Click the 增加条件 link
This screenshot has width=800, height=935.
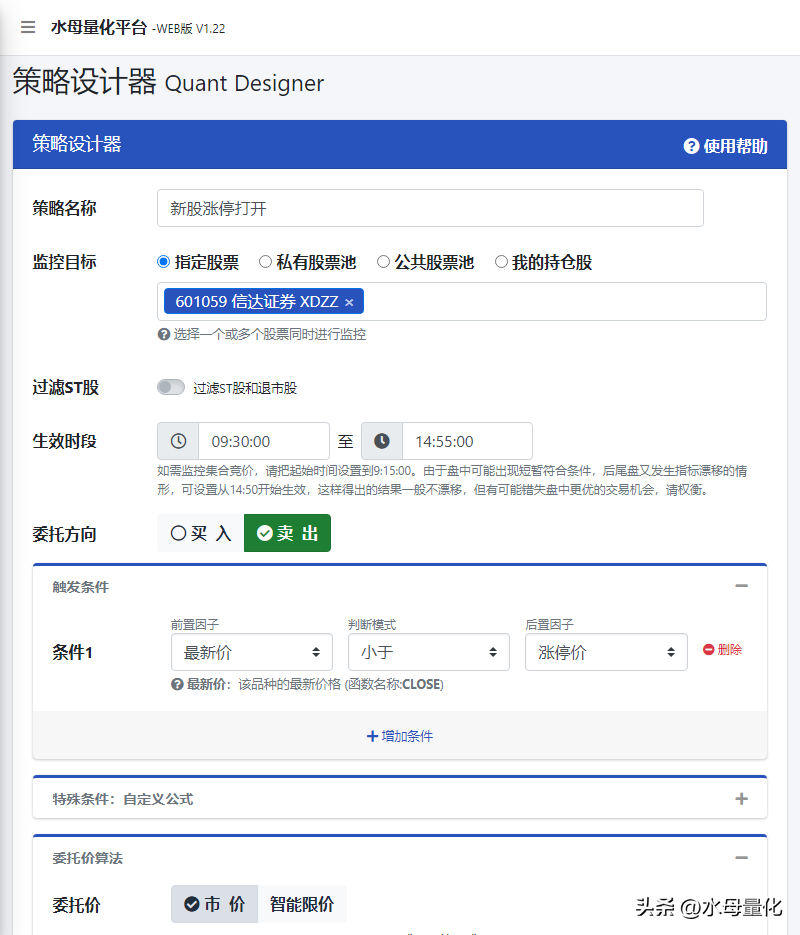(400, 736)
